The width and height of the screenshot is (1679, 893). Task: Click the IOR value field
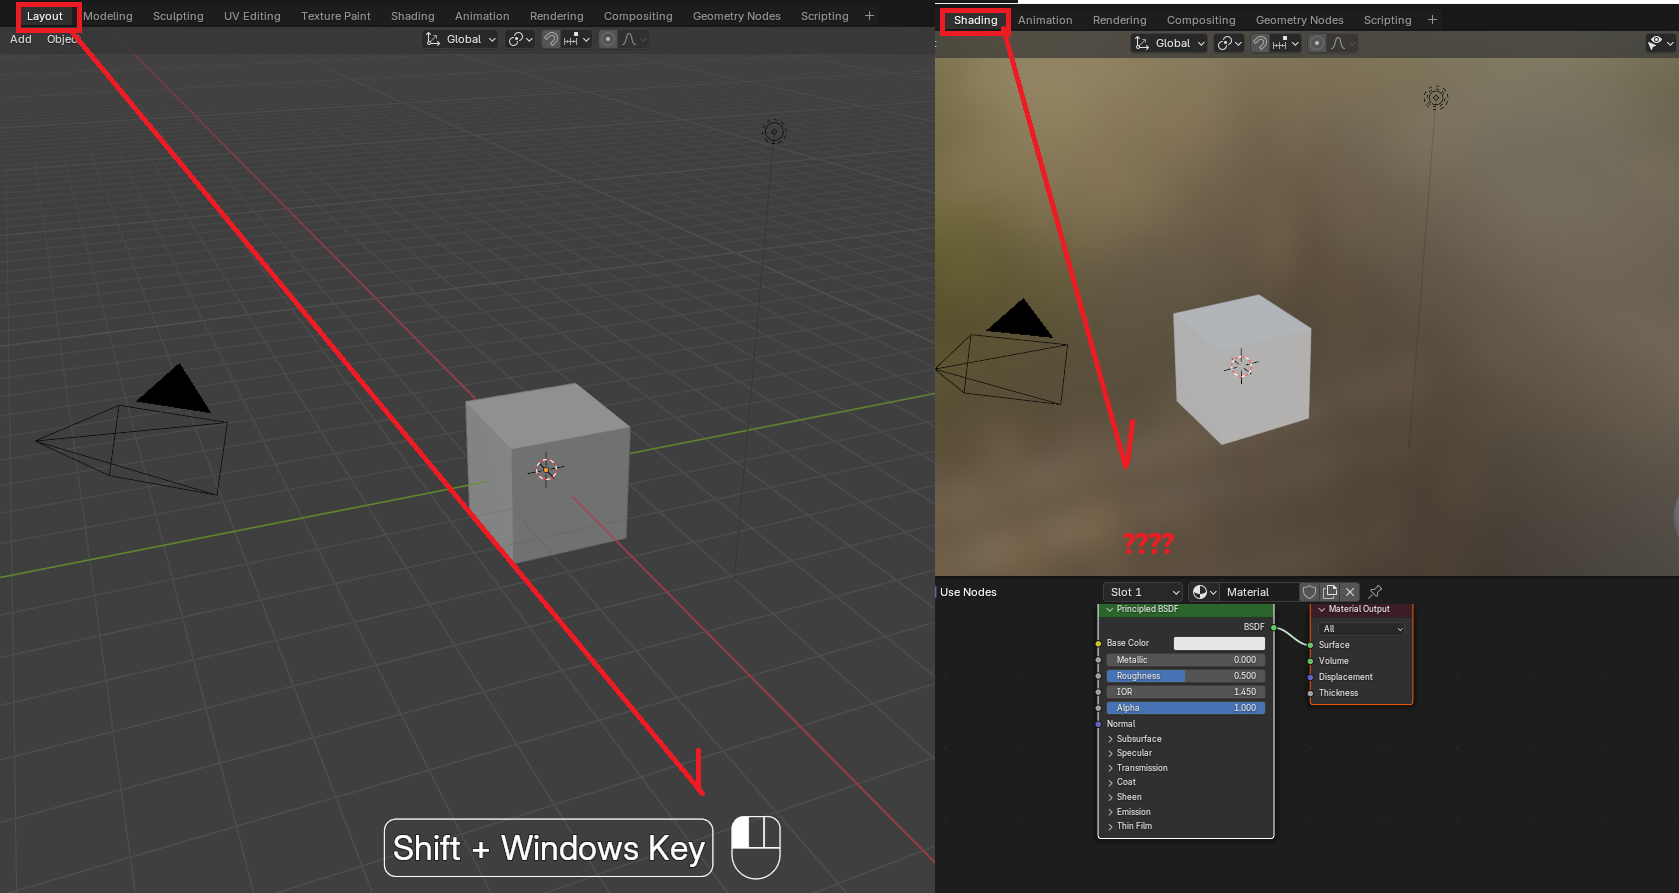tap(1186, 692)
